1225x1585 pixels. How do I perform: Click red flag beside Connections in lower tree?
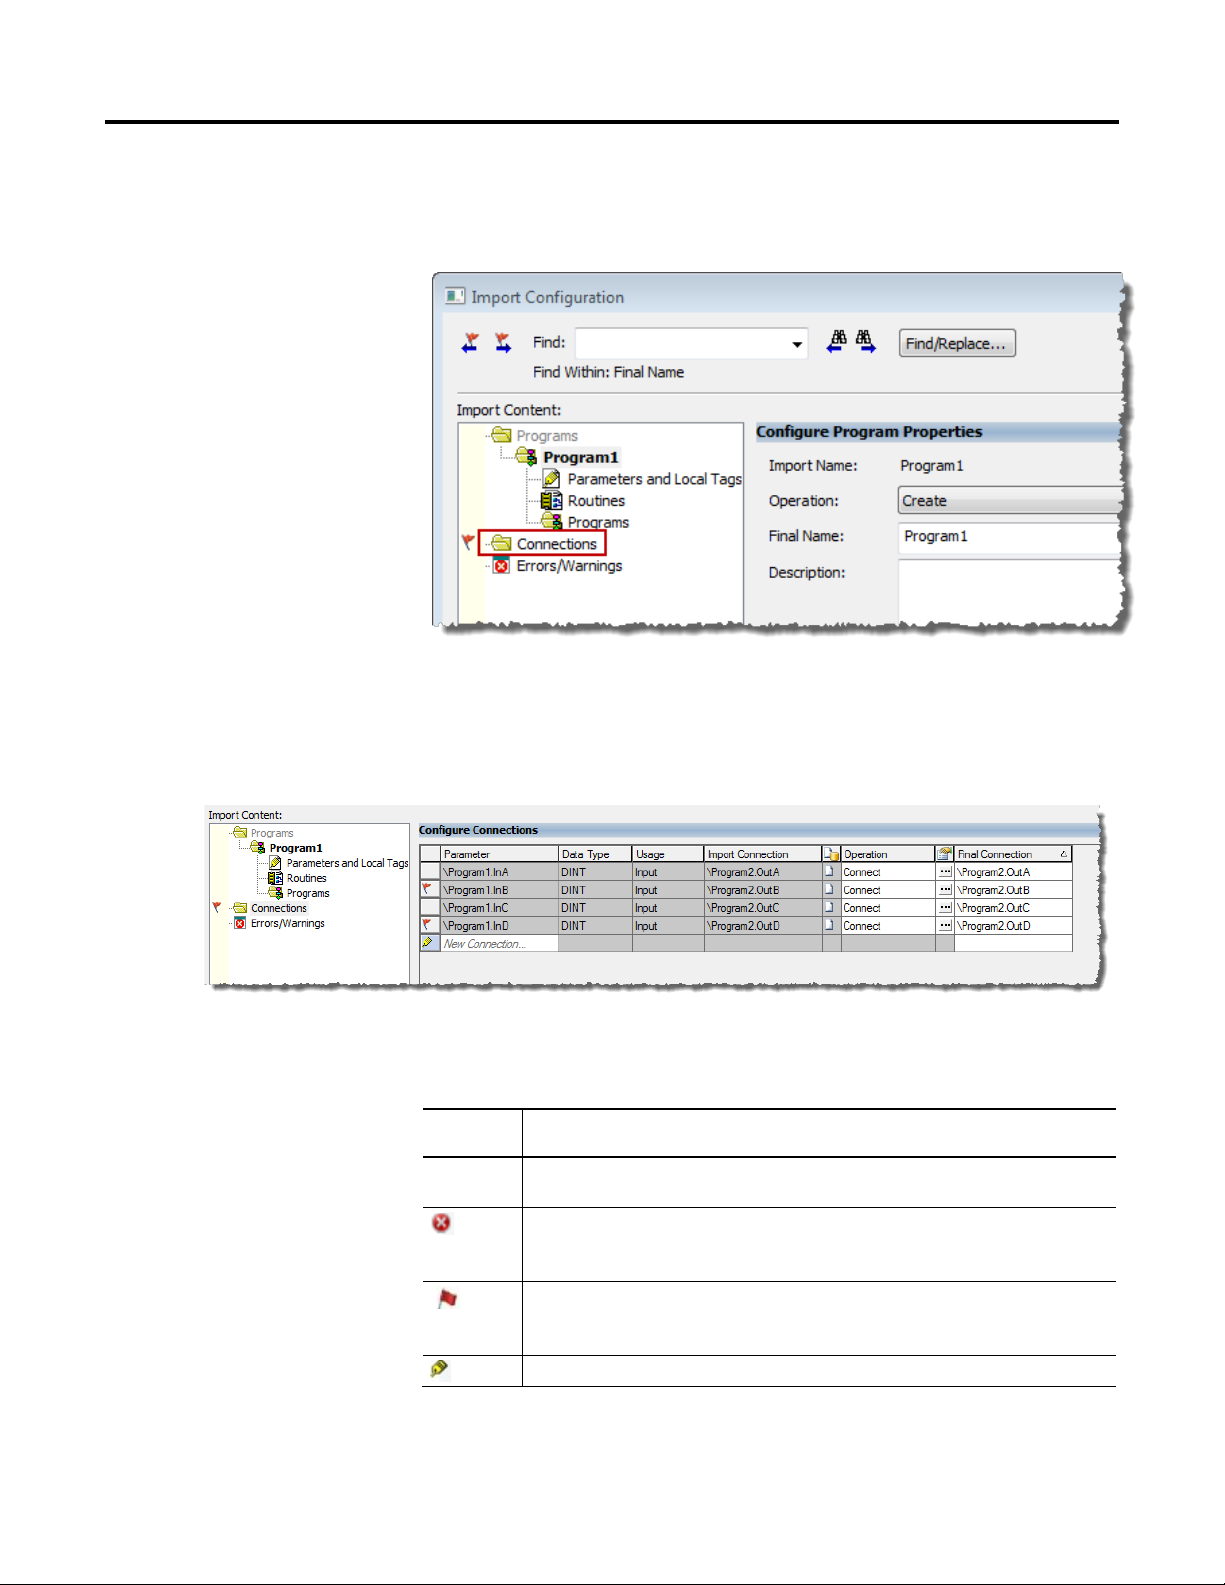tap(216, 907)
